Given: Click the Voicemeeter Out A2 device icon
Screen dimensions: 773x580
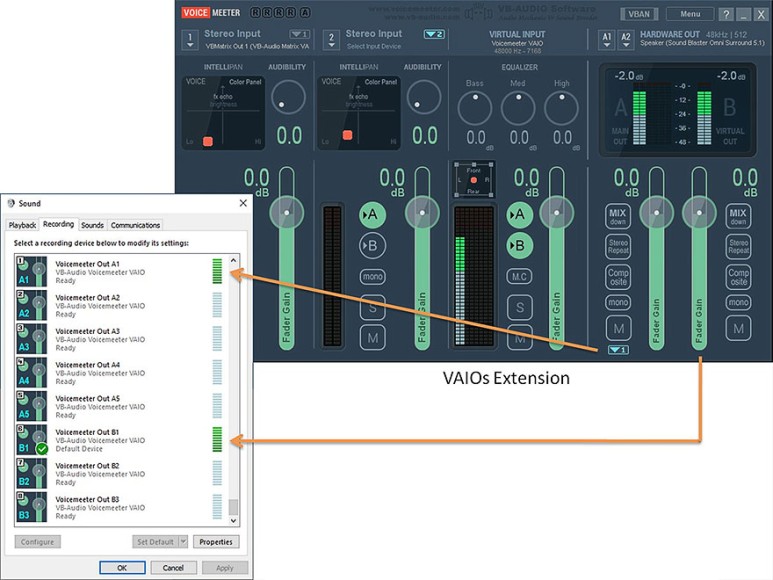Looking at the screenshot, I should pos(32,305).
